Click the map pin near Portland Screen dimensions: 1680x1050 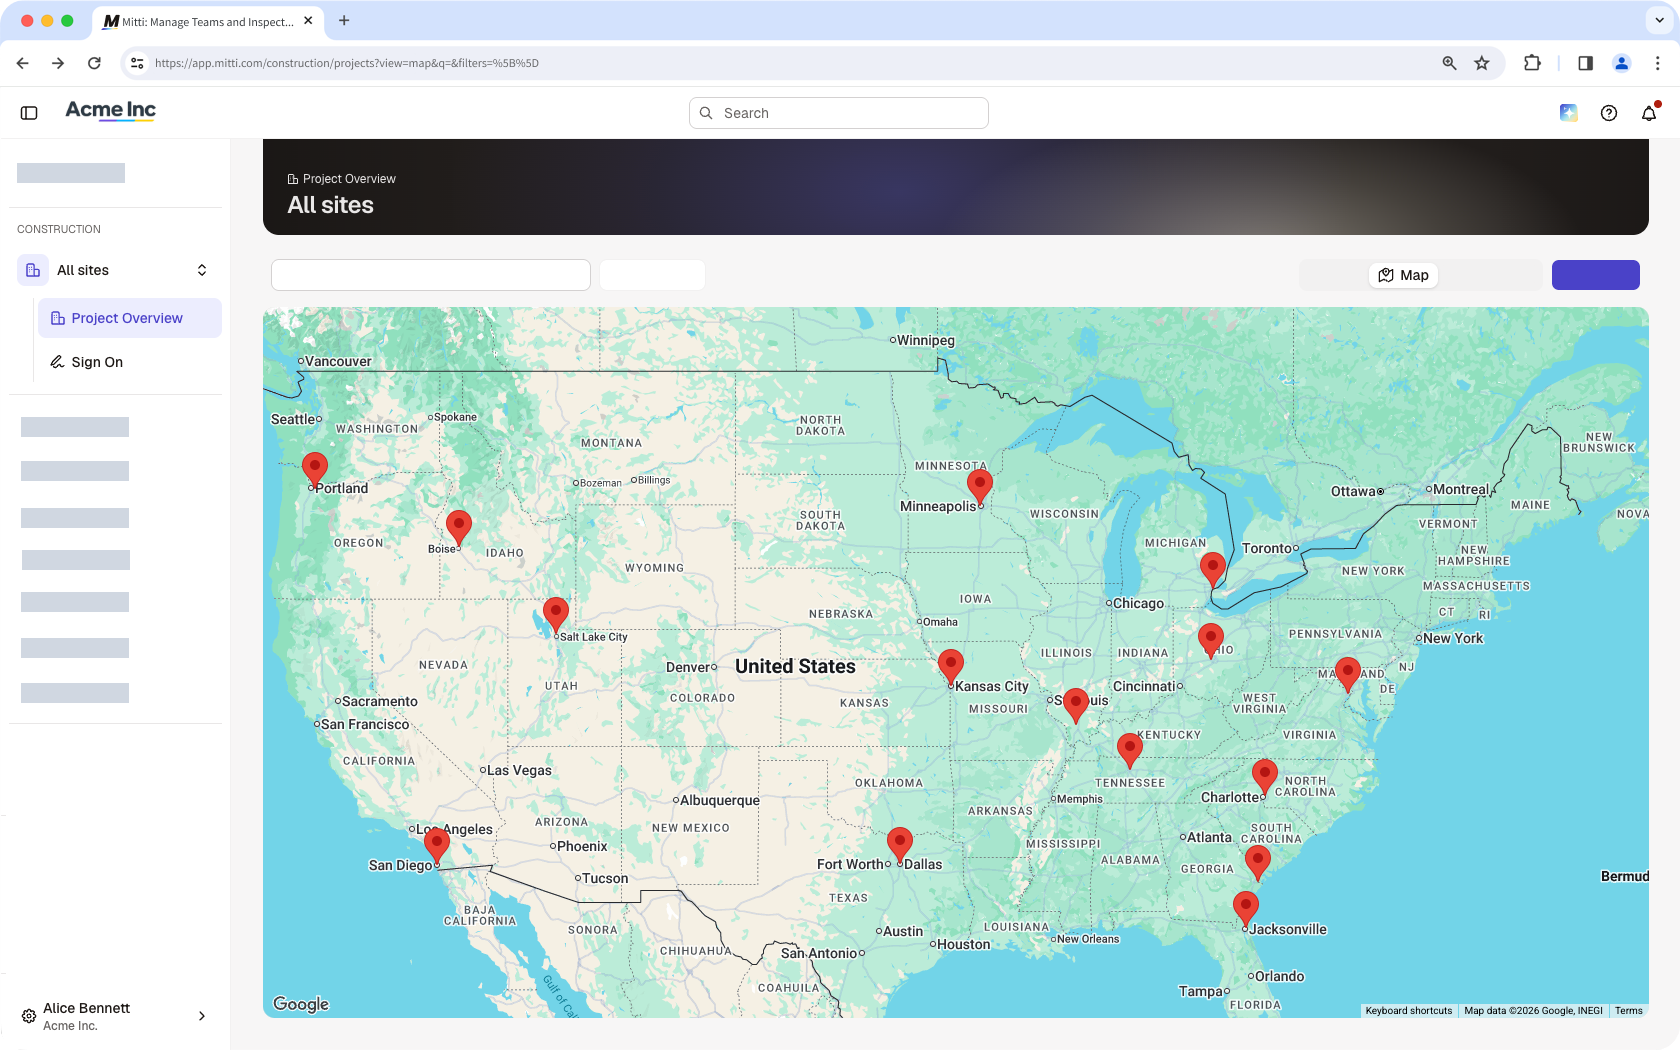pos(315,470)
